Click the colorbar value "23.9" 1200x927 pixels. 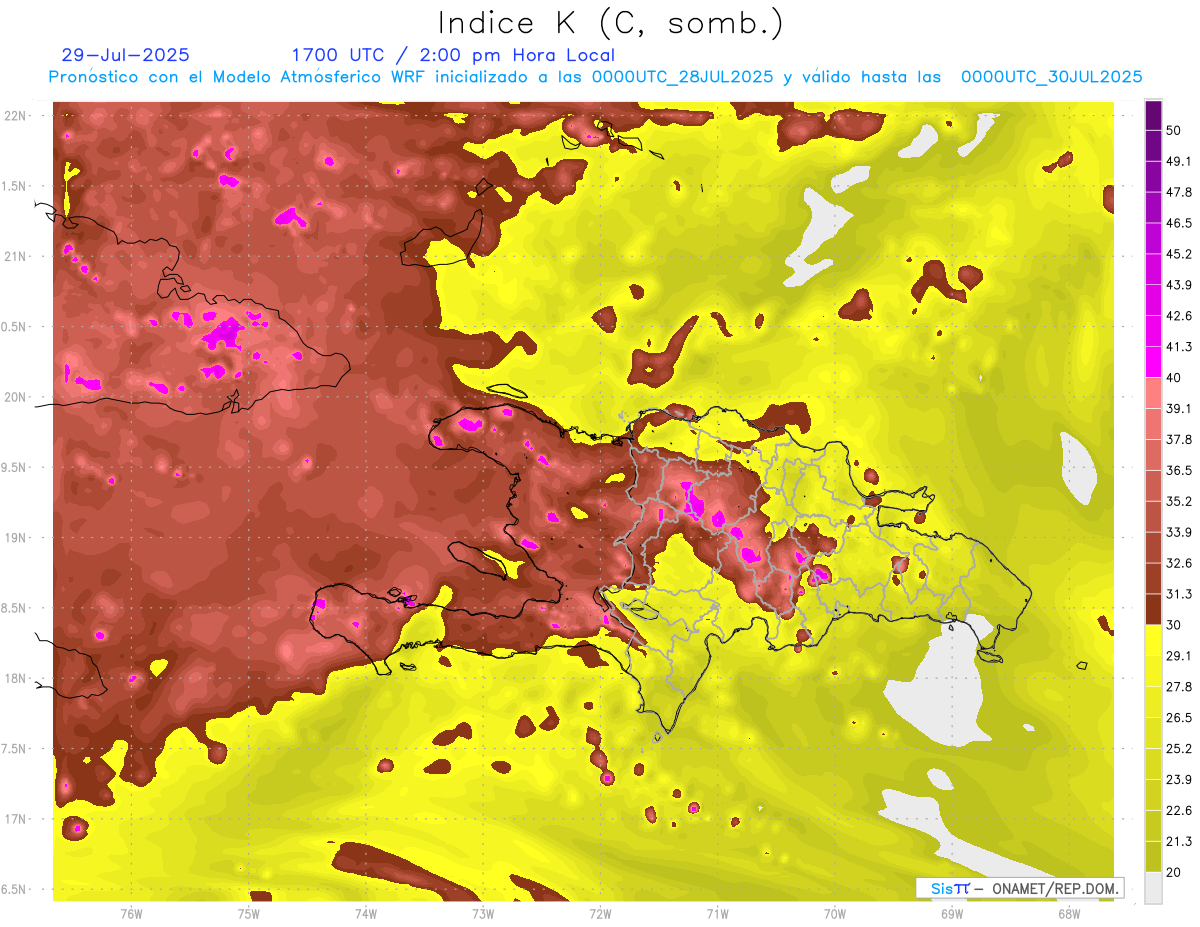click(1179, 780)
